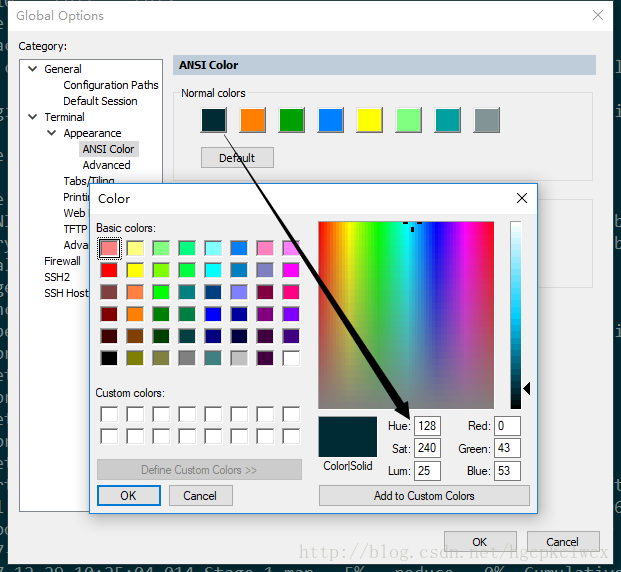This screenshot has height=572, width=621.
Task: Select ANSI Color in category tree
Action: [108, 149]
